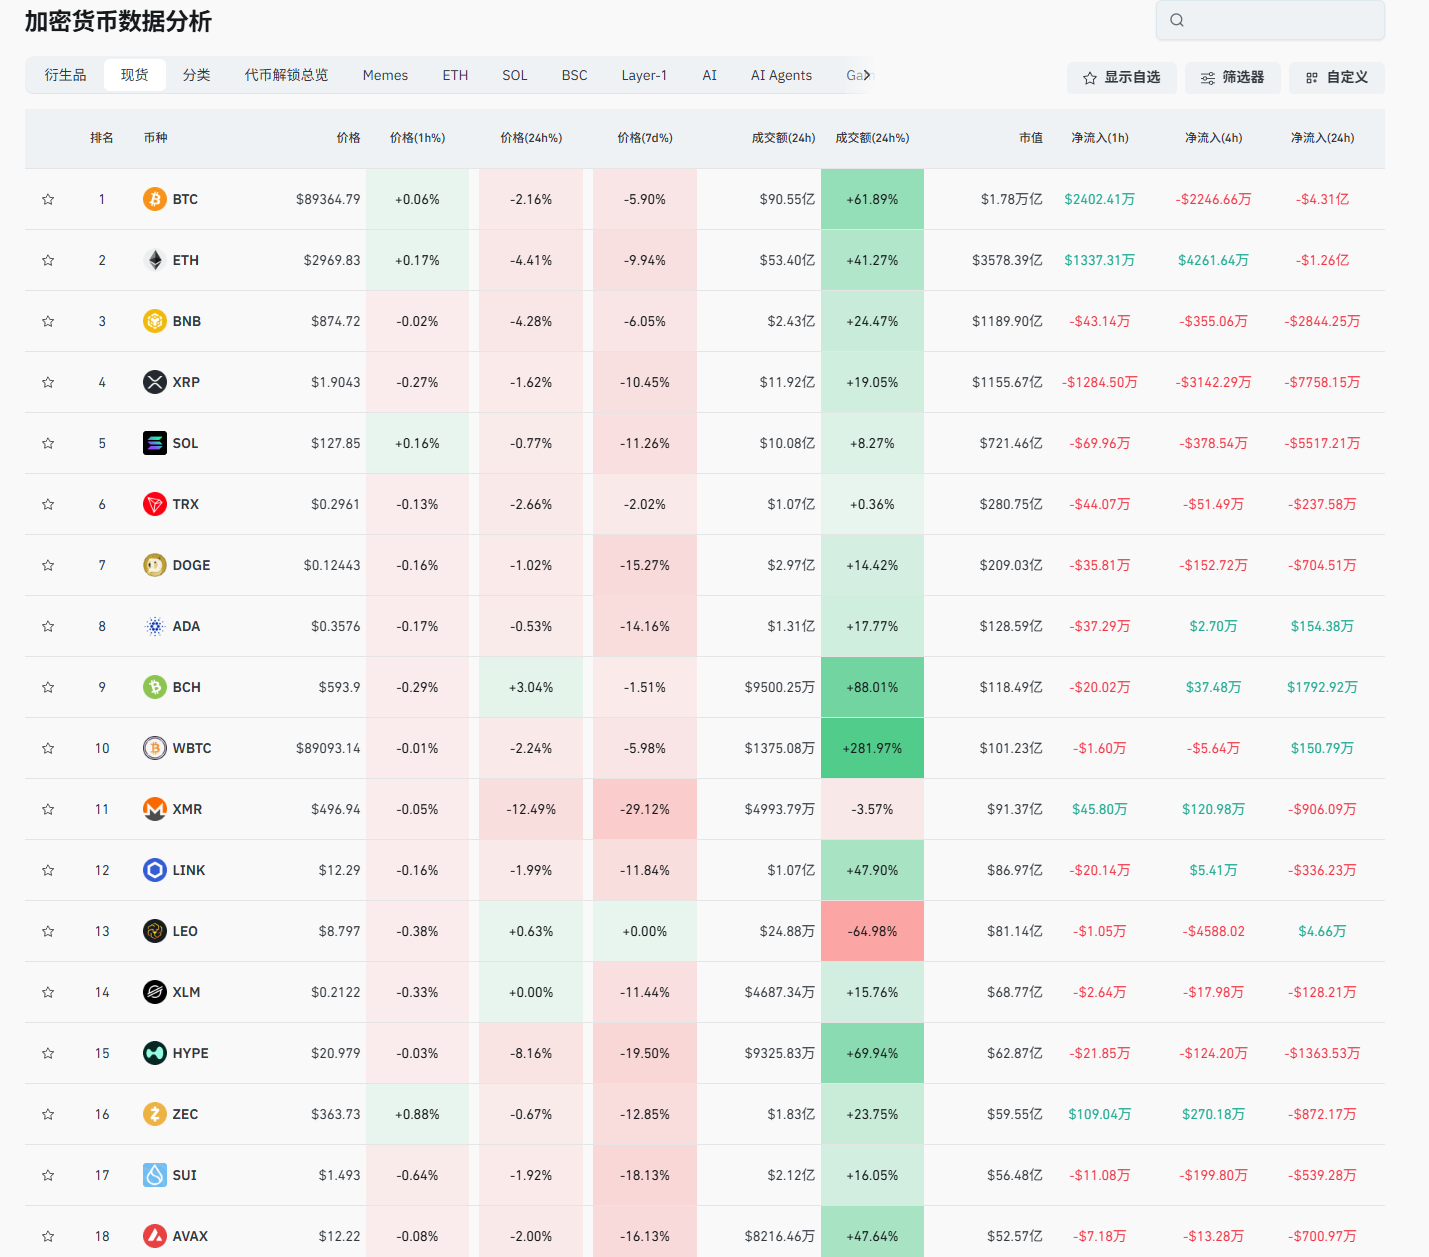Expand more category tabs with right chevron
This screenshot has height=1257, width=1429.
867,75
